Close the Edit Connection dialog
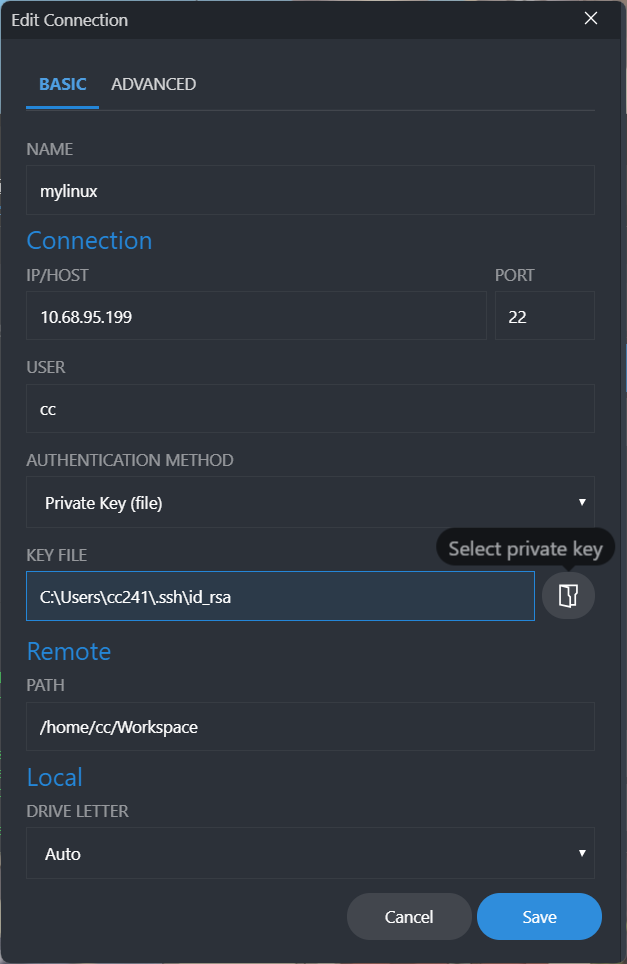The width and height of the screenshot is (627, 964). [590, 18]
